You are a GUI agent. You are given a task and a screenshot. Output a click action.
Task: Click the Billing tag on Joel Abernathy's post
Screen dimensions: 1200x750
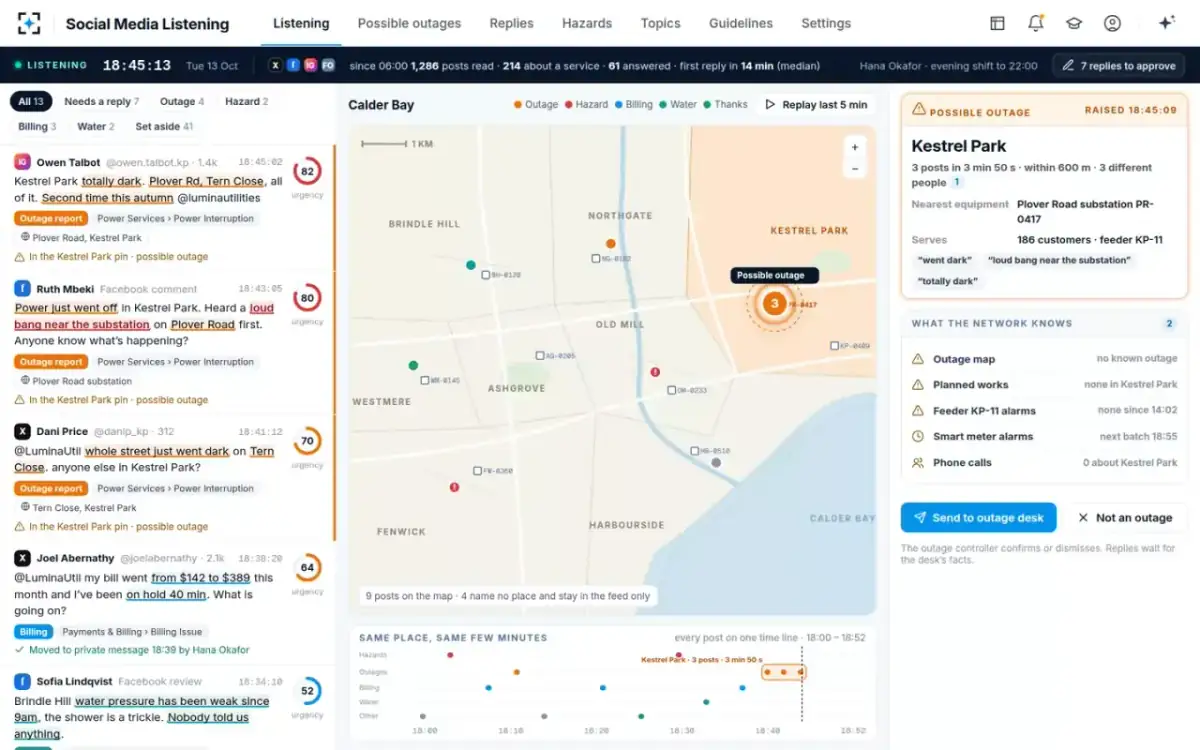tap(33, 632)
